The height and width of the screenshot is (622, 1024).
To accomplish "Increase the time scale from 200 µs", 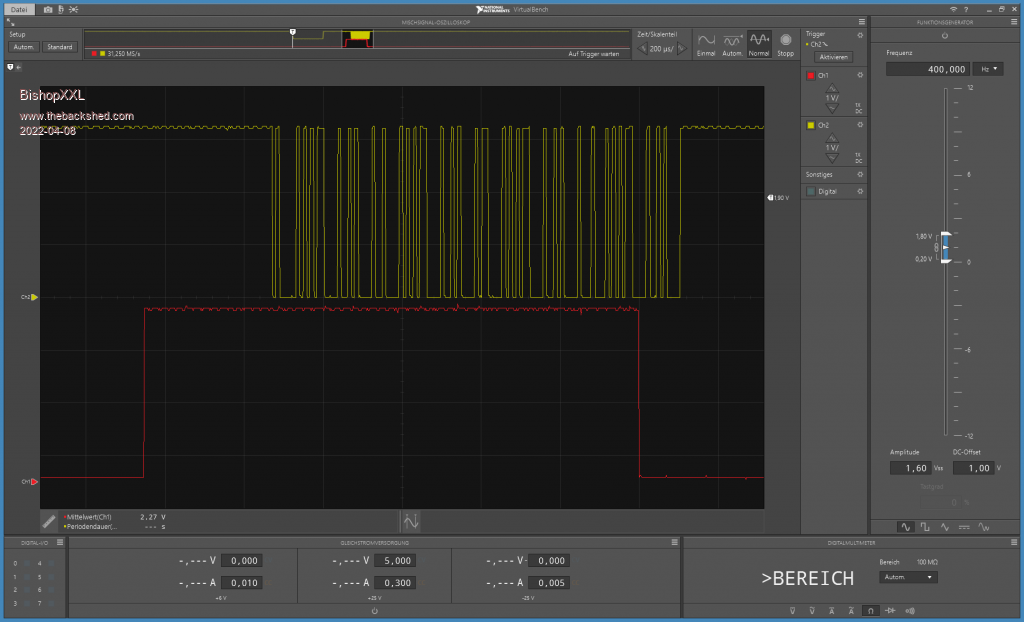I will point(681,48).
